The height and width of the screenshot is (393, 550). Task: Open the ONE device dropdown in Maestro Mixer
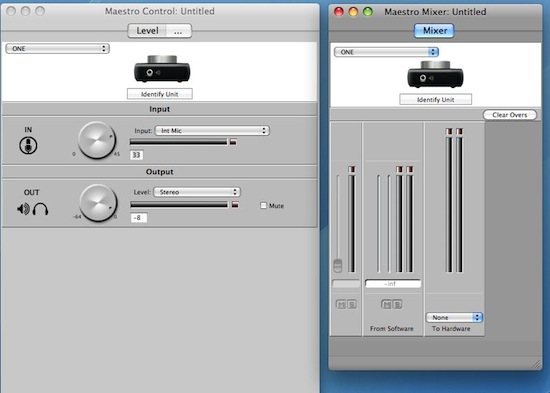coord(386,52)
